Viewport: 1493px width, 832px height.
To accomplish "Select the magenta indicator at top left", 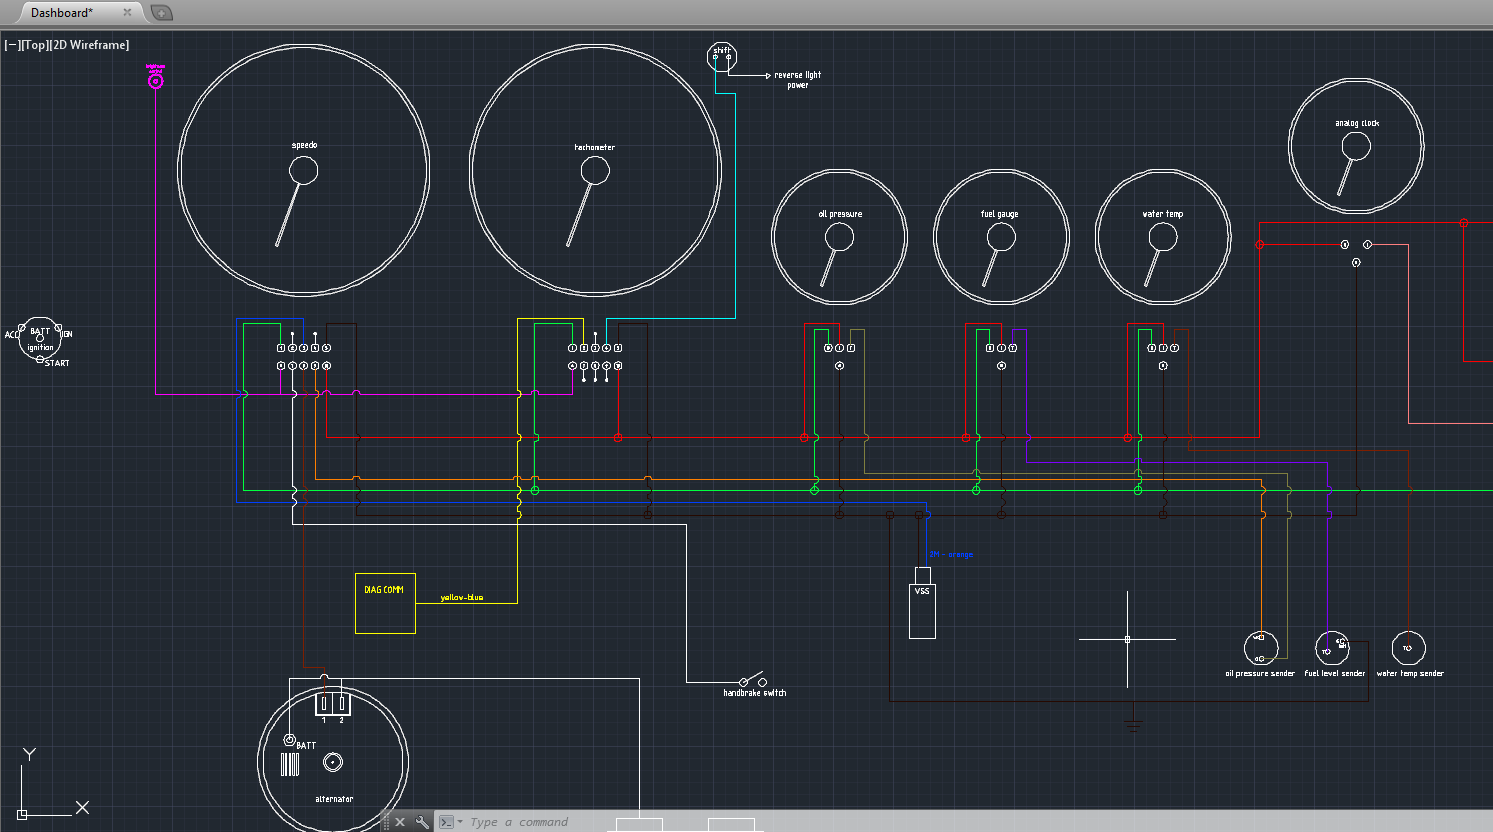I will coord(155,81).
